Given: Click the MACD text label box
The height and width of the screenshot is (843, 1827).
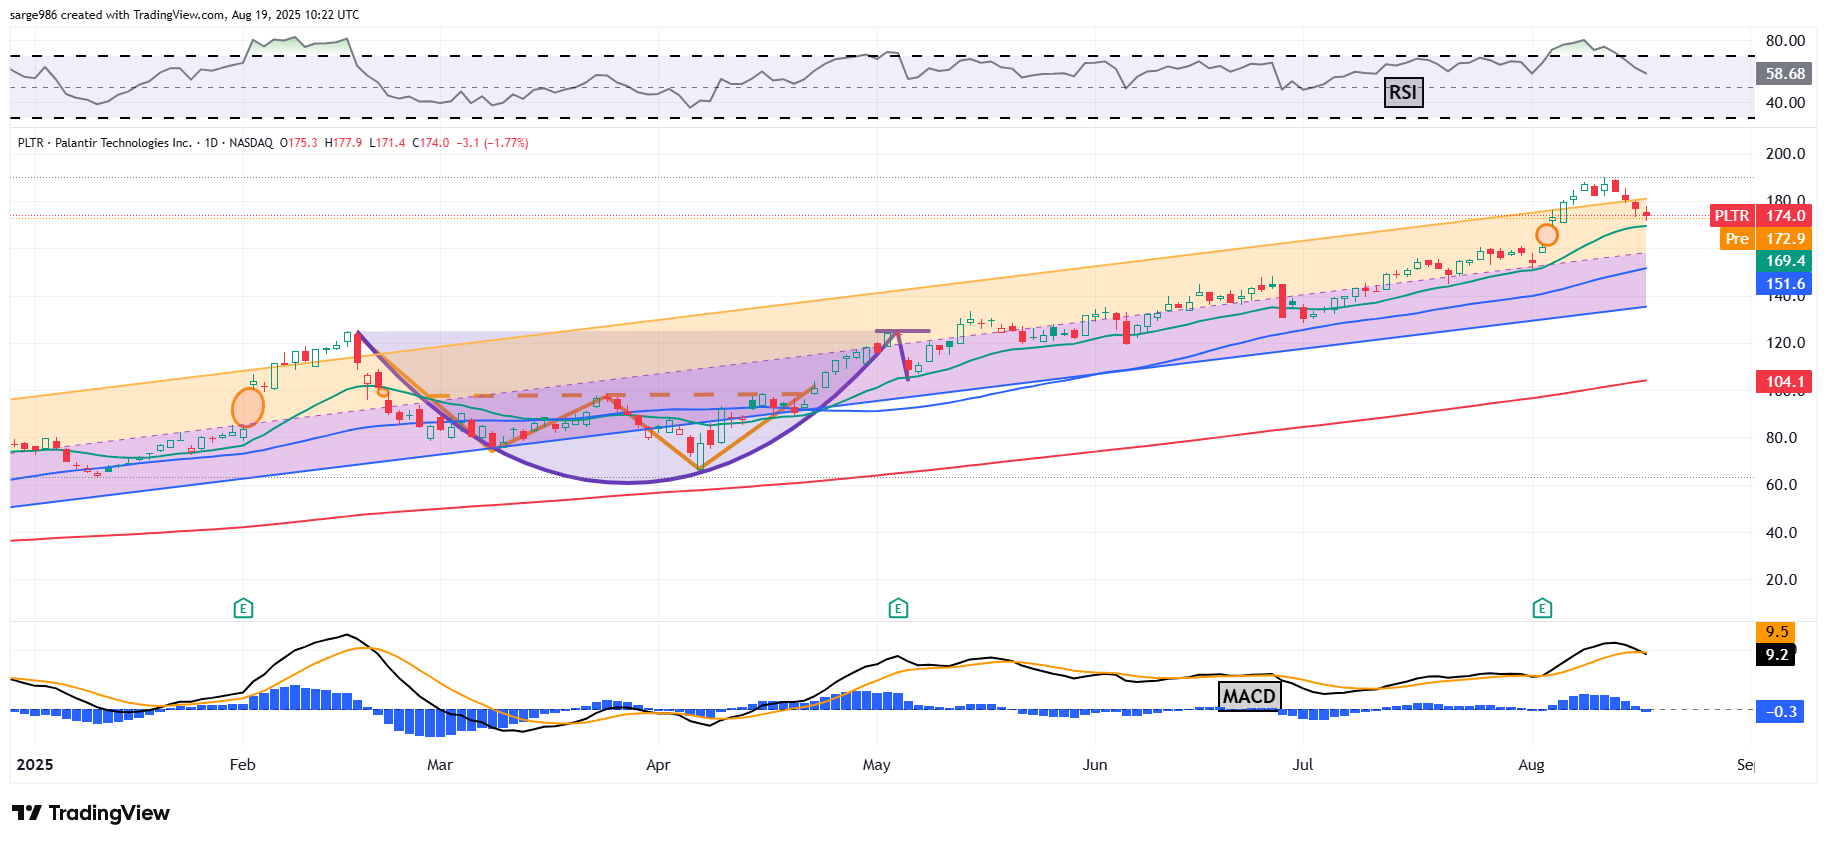Looking at the screenshot, I should [x=1249, y=695].
